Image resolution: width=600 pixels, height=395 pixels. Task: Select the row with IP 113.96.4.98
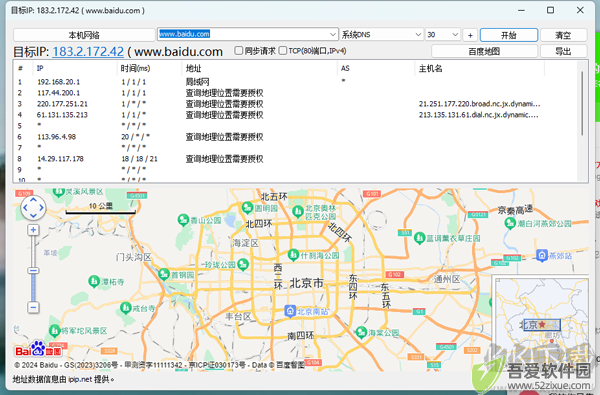pos(295,137)
